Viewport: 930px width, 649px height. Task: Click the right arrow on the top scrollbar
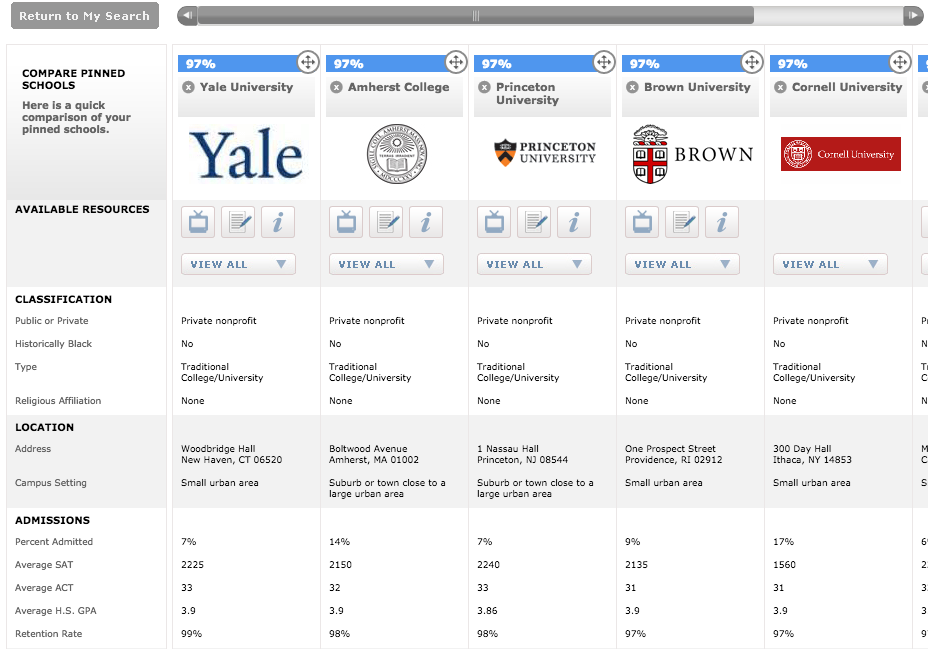914,15
